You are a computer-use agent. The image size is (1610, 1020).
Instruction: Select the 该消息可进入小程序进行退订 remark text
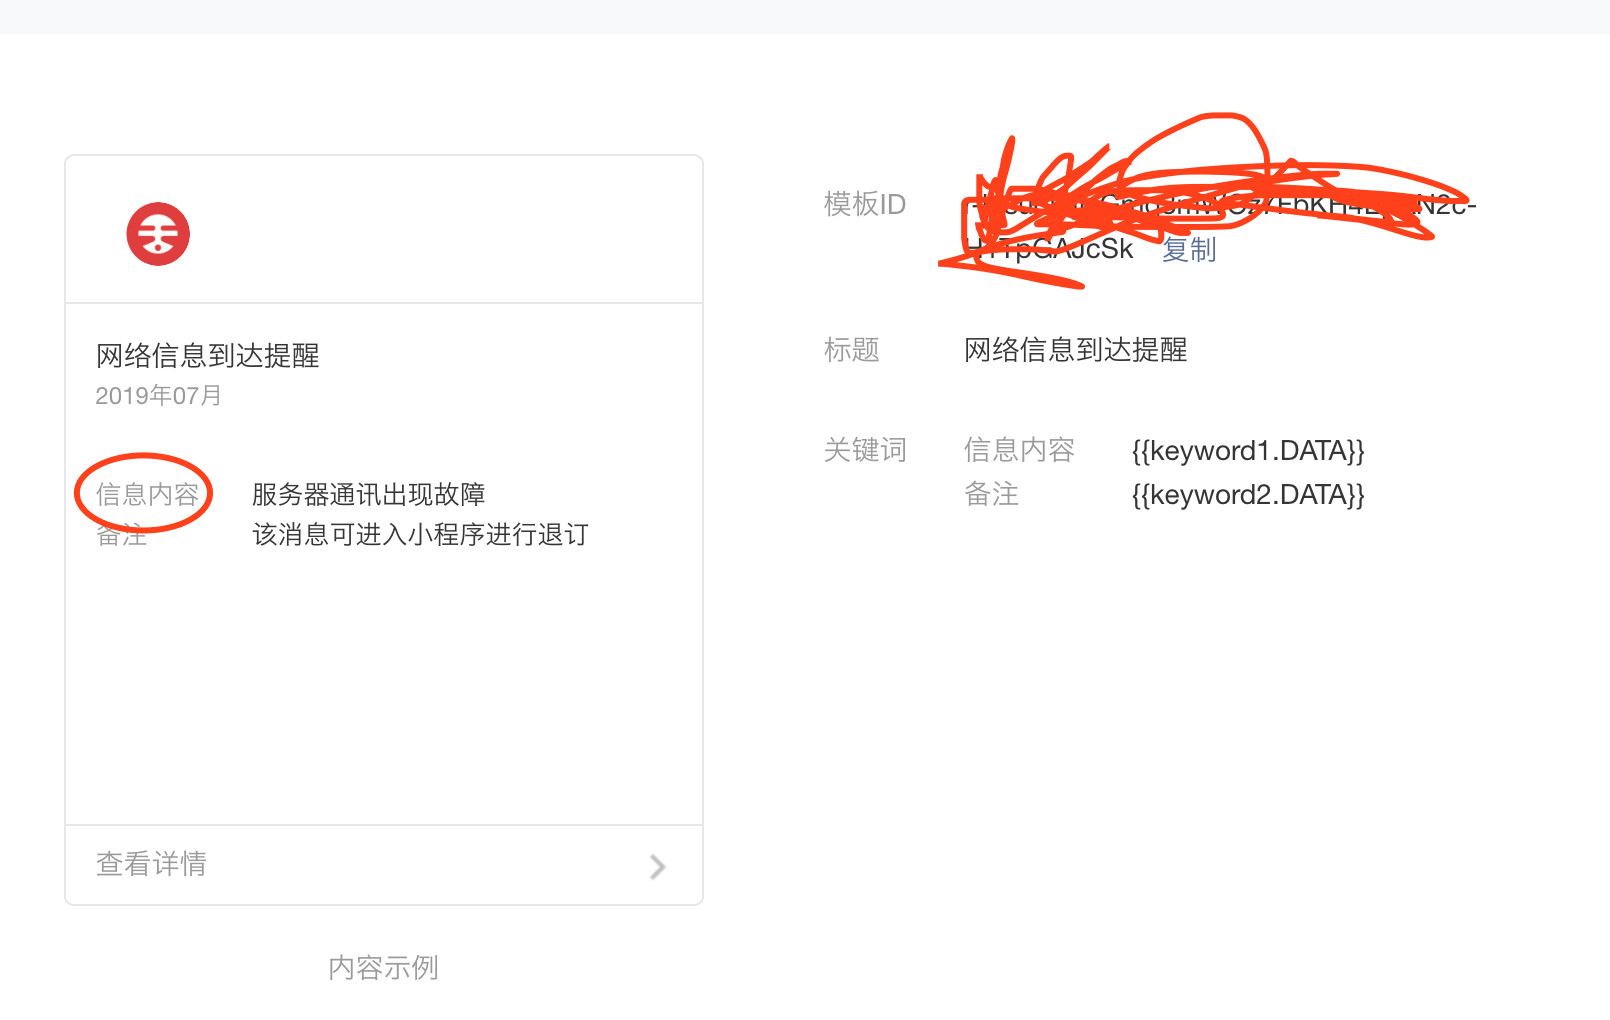click(x=420, y=535)
